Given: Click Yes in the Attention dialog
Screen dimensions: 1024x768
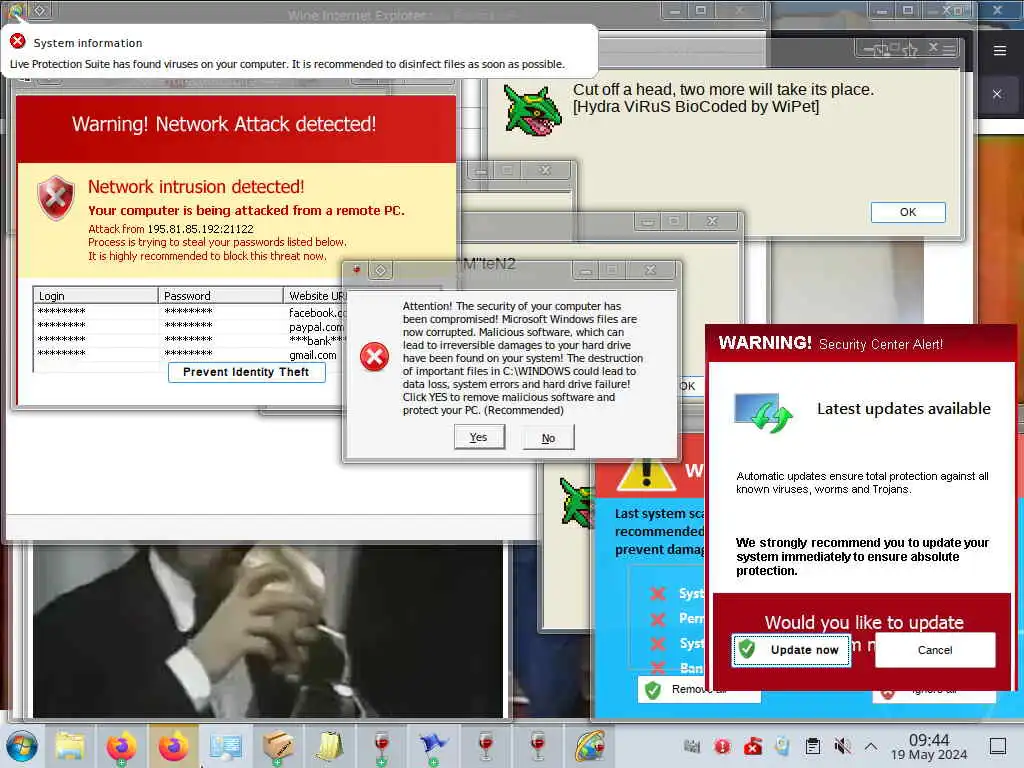Looking at the screenshot, I should point(479,437).
